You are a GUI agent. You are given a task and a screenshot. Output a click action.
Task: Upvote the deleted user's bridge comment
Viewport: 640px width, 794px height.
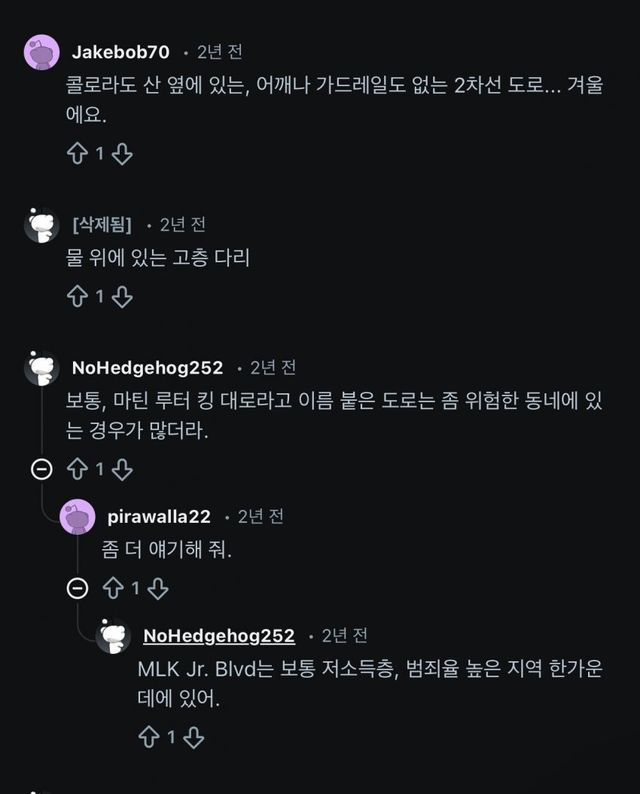pos(77,297)
